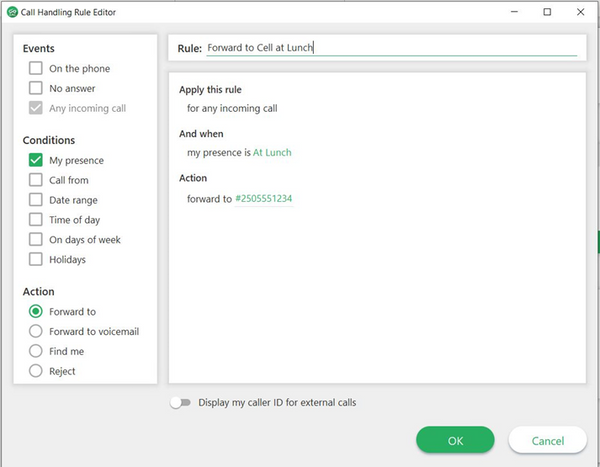Select the Reject action option
This screenshot has width=600, height=467.
point(36,371)
